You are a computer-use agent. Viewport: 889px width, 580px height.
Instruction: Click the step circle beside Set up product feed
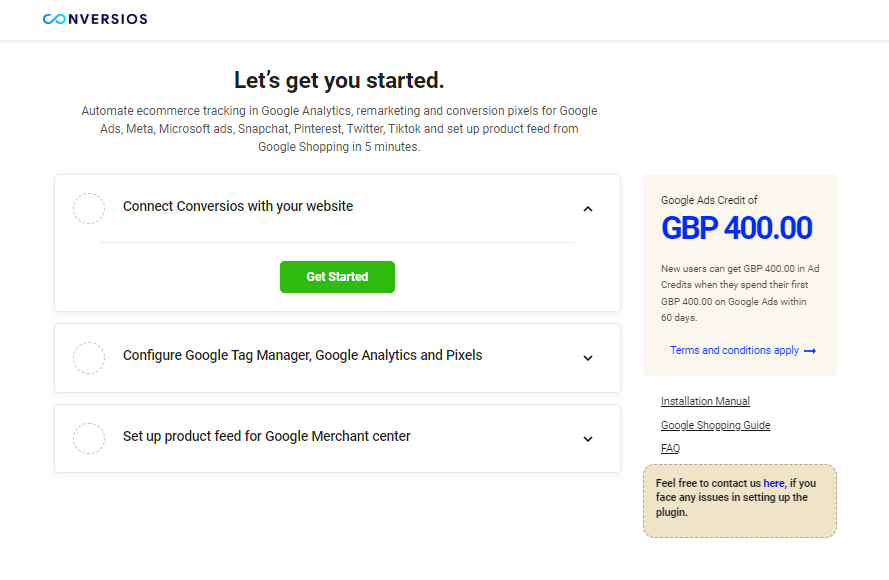89,438
